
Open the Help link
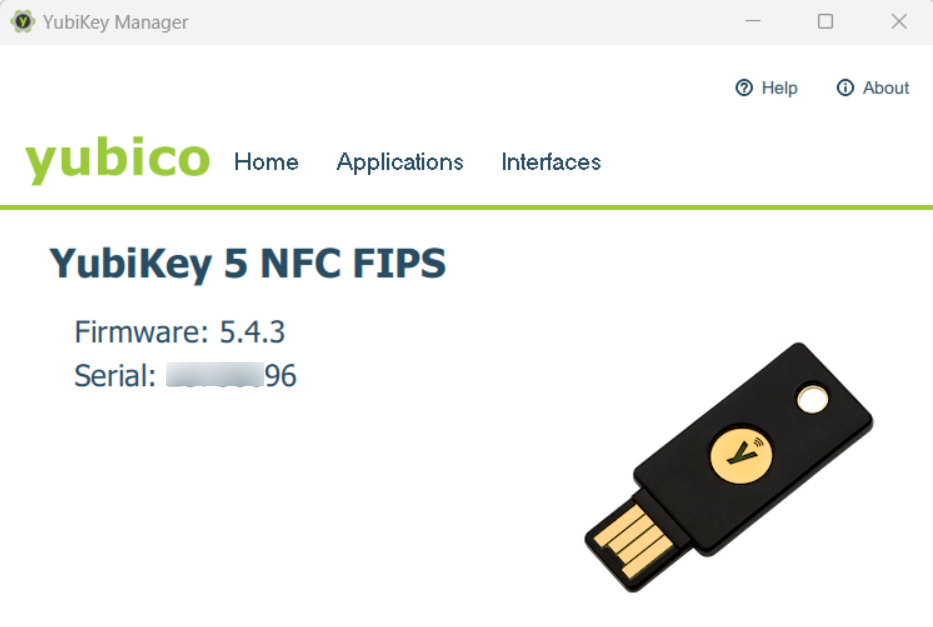(x=766, y=88)
